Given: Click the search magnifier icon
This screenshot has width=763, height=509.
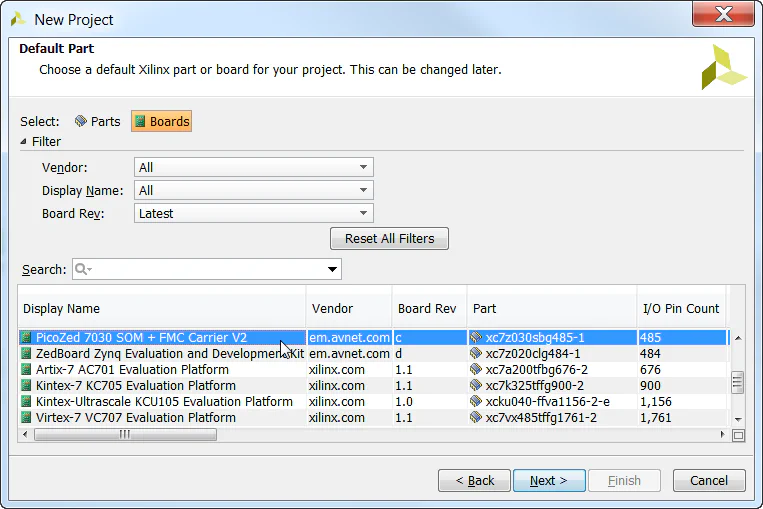Looking at the screenshot, I should 83,269.
